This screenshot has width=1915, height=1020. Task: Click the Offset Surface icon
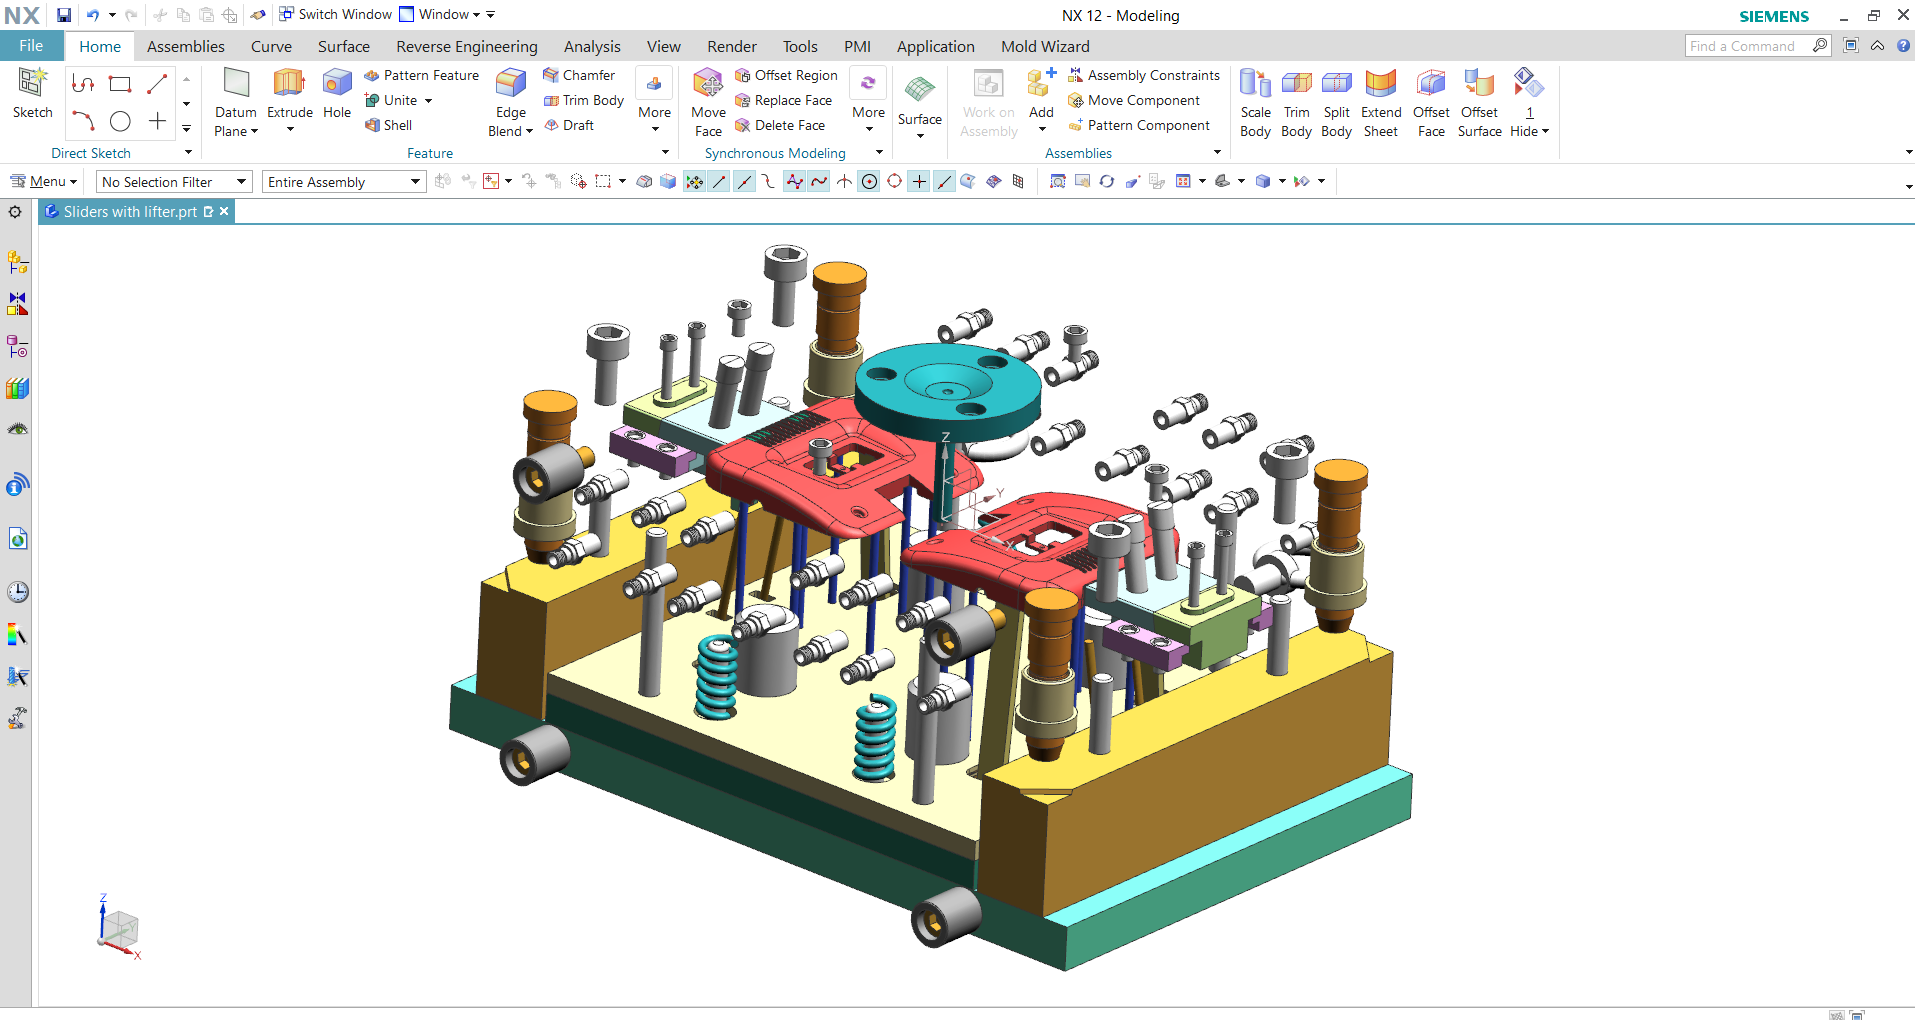click(x=1479, y=84)
